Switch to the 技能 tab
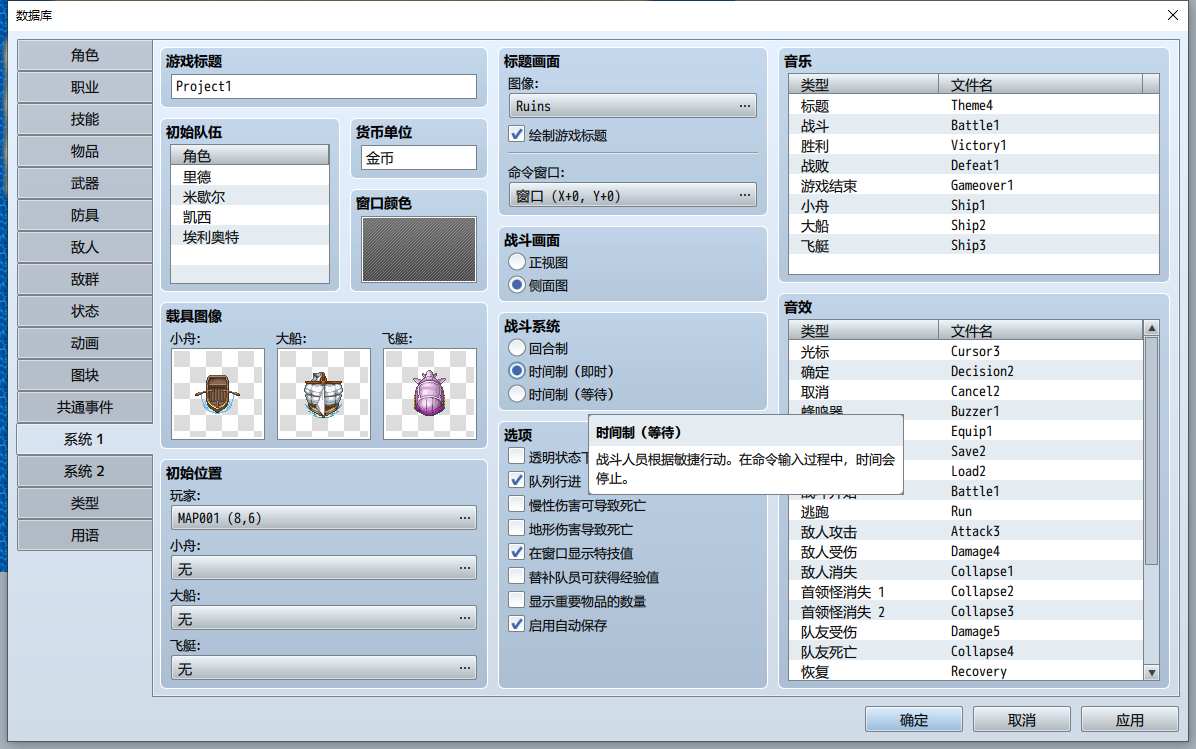 (85, 119)
